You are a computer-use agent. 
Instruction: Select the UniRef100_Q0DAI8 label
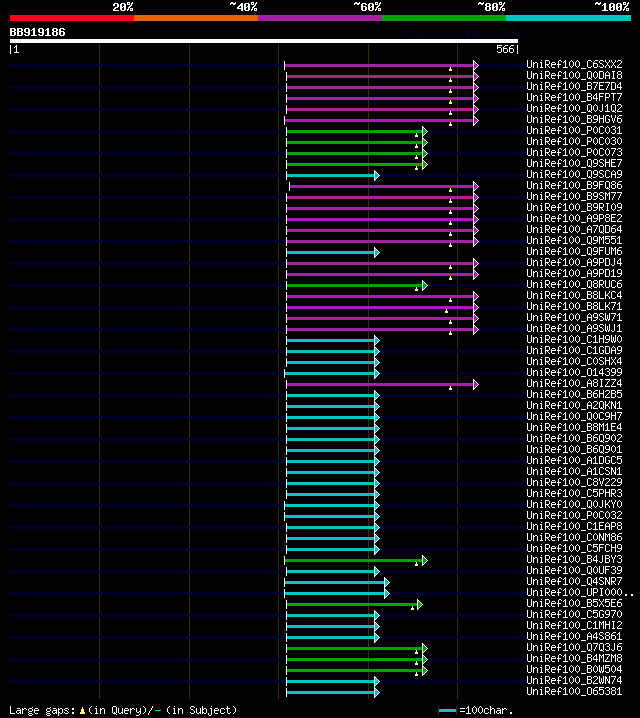coord(574,76)
